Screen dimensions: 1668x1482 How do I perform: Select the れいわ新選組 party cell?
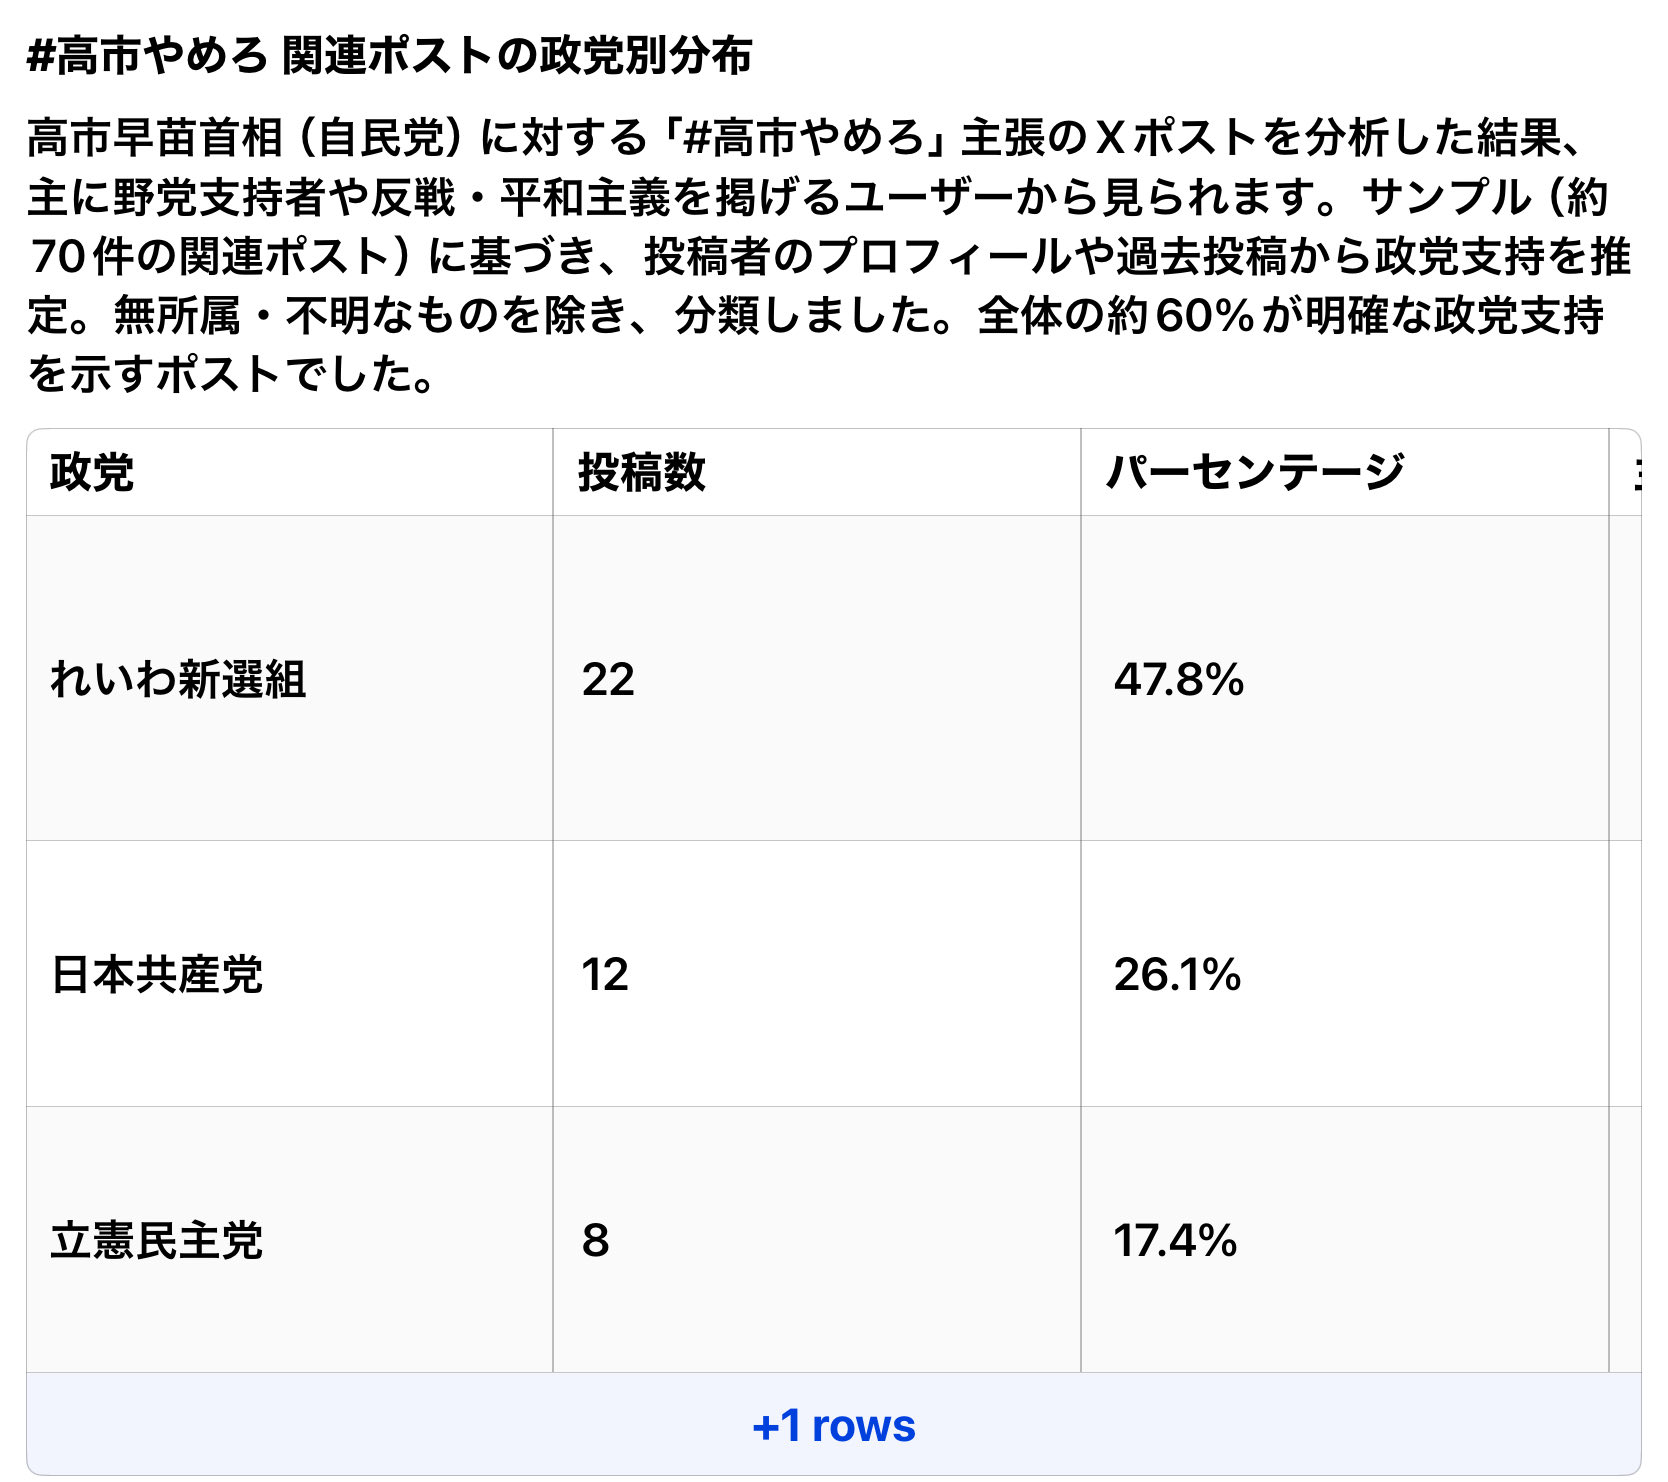pyautogui.click(x=178, y=679)
